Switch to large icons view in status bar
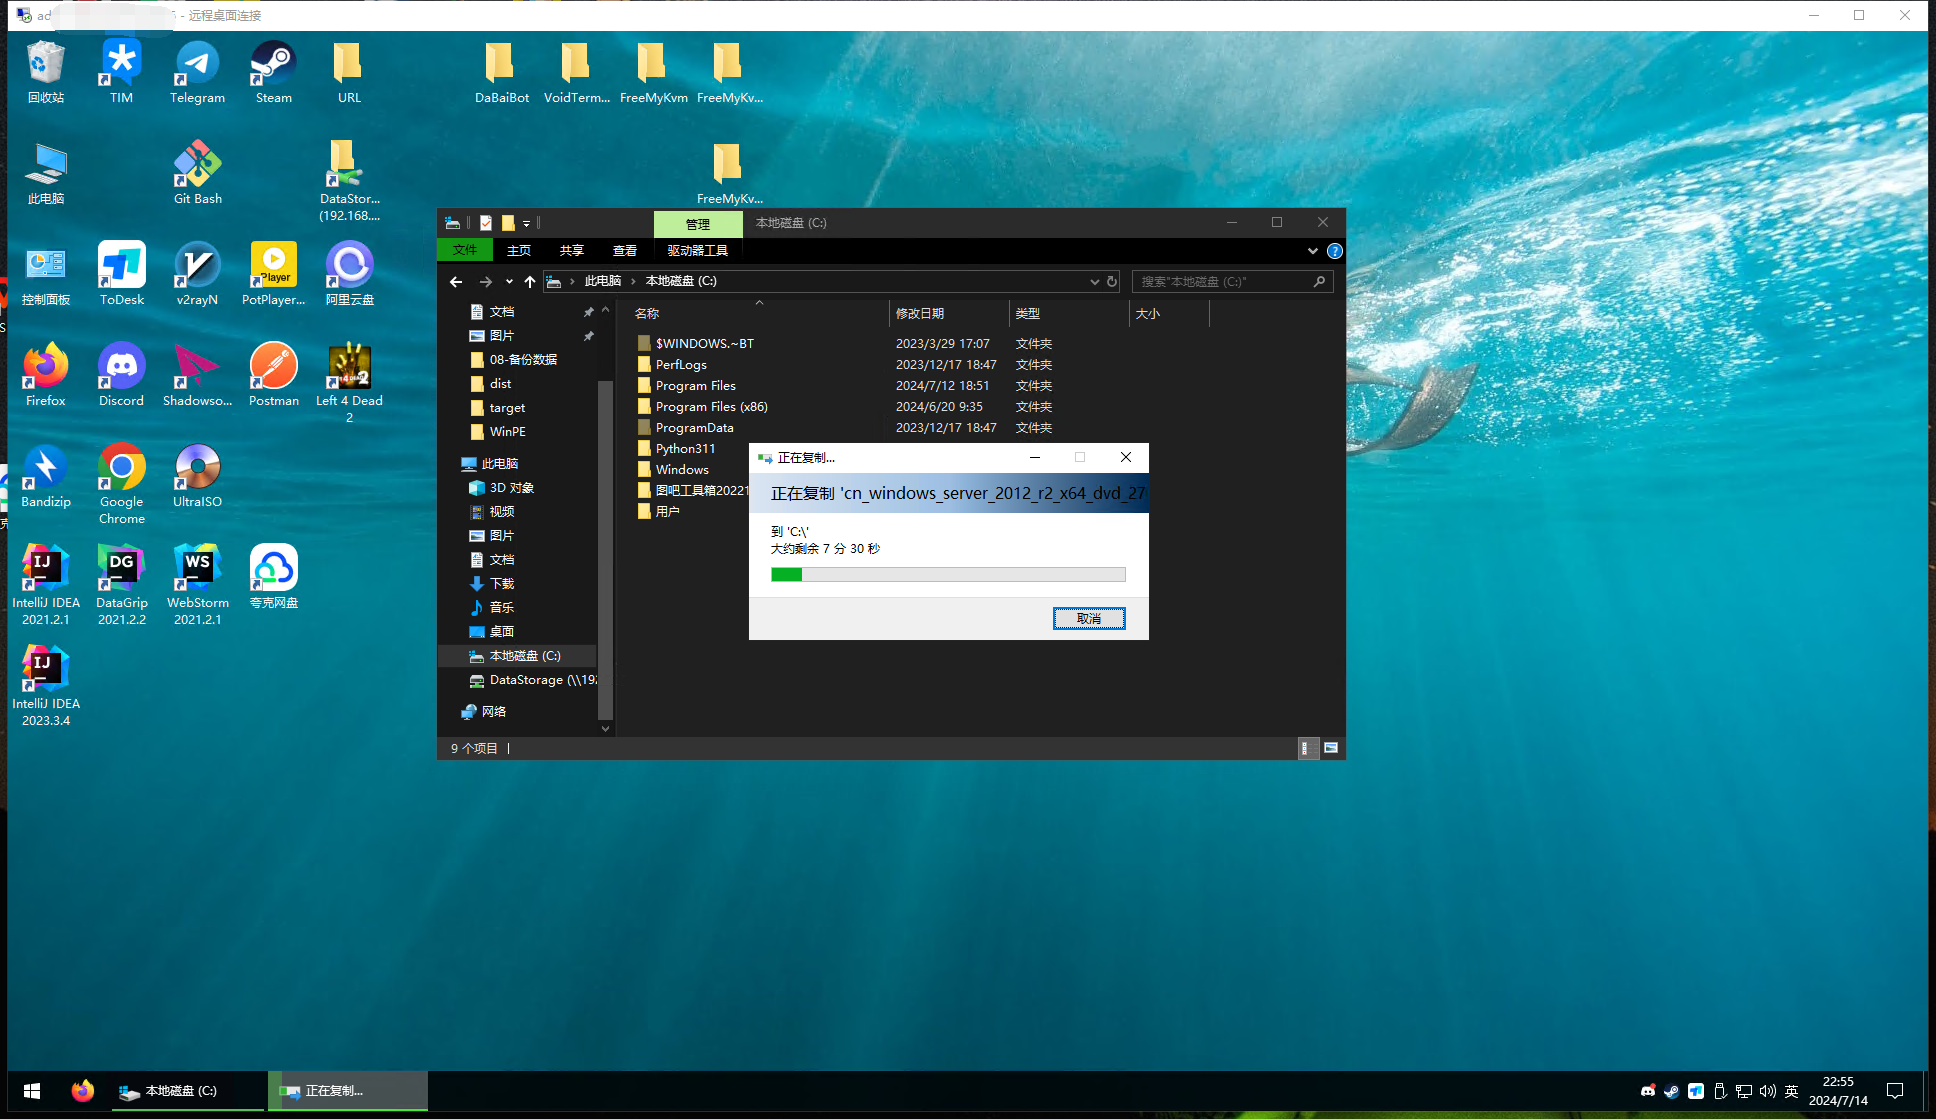This screenshot has width=1936, height=1119. pos(1331,748)
